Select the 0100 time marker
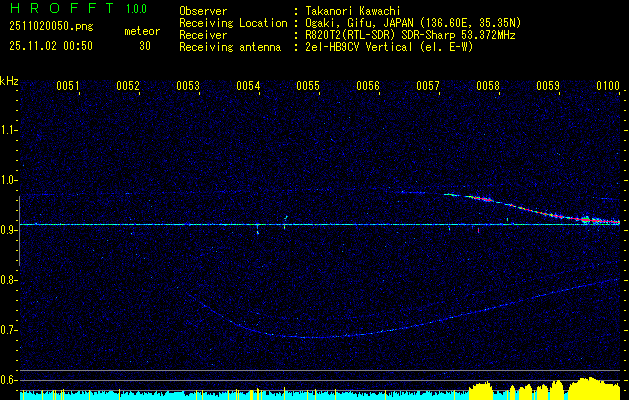Viewport: 629px width, 400px height. (x=608, y=87)
